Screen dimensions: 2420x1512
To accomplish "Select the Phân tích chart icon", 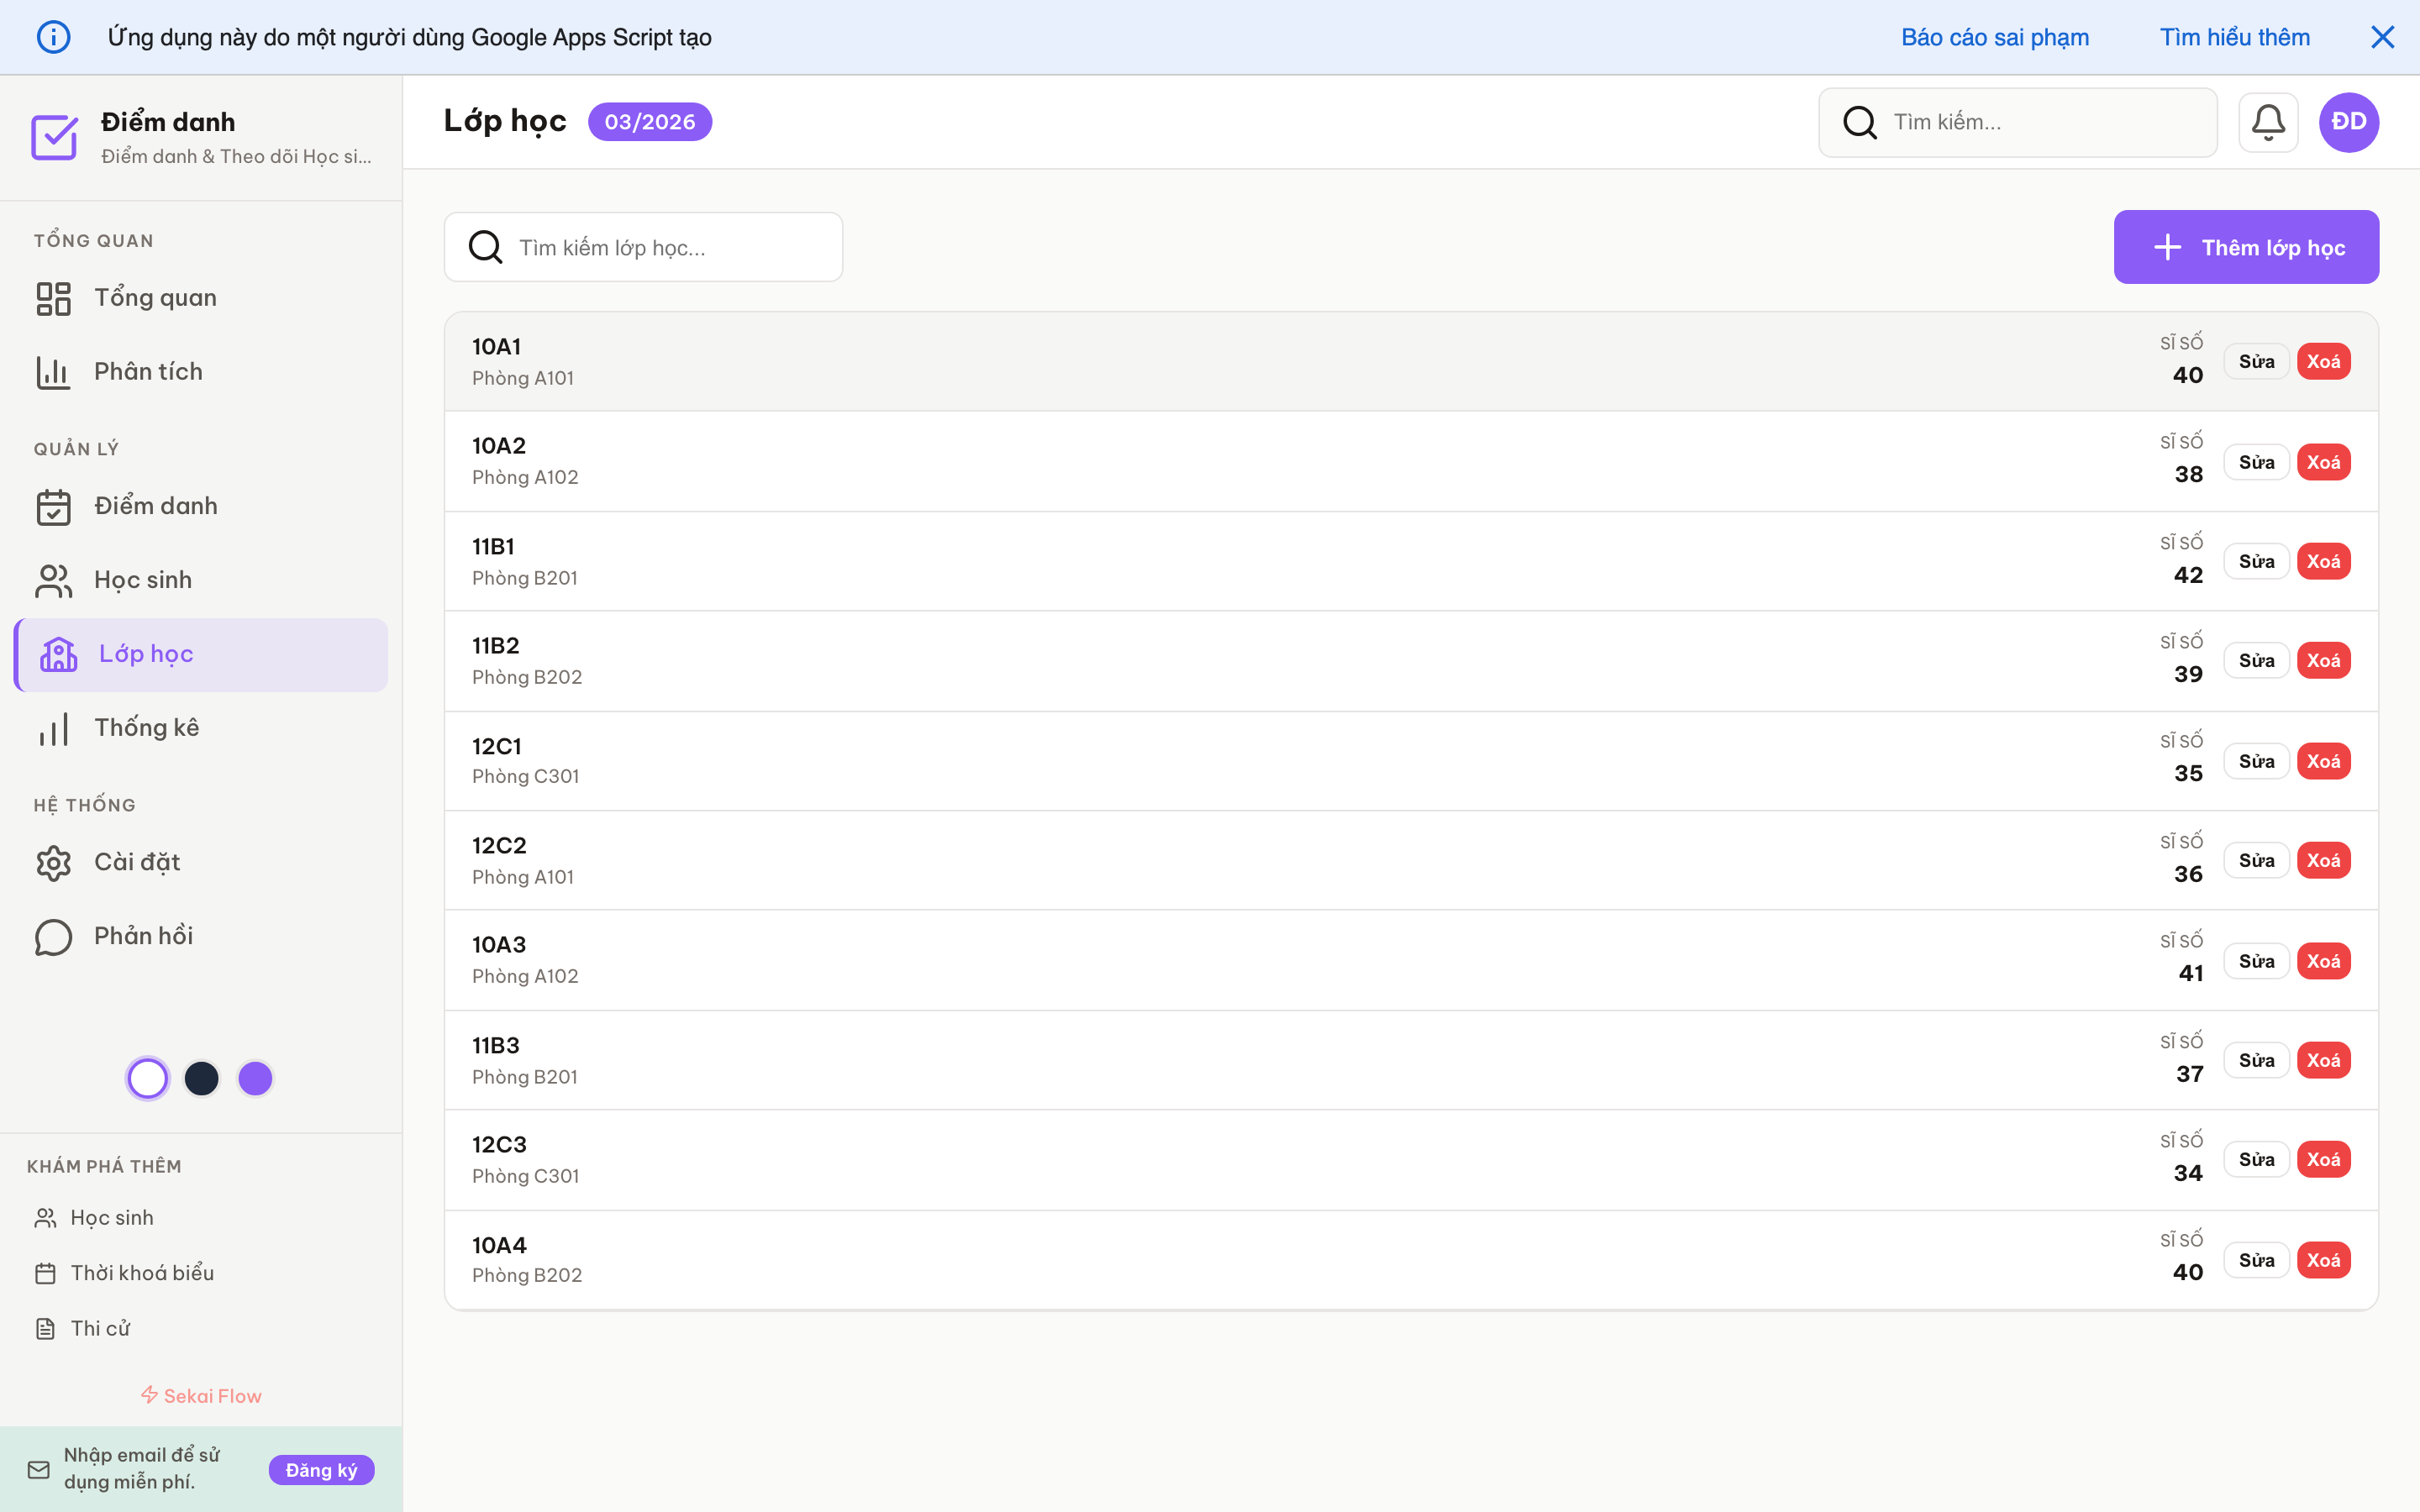I will (53, 371).
